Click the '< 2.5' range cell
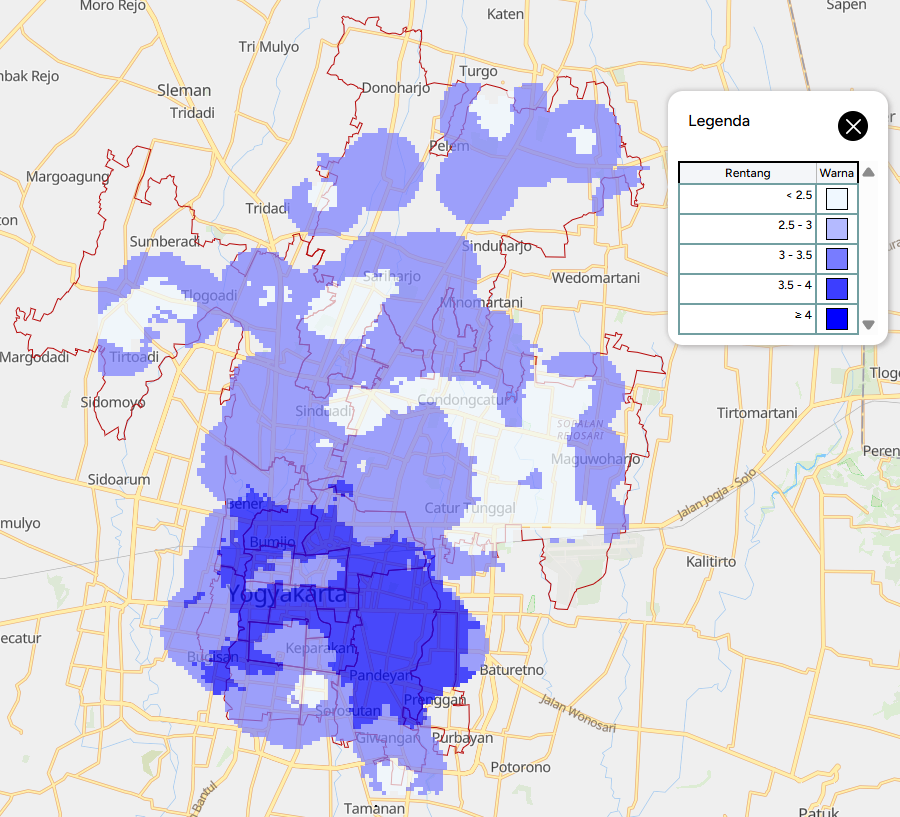The width and height of the screenshot is (900, 817). 747,199
